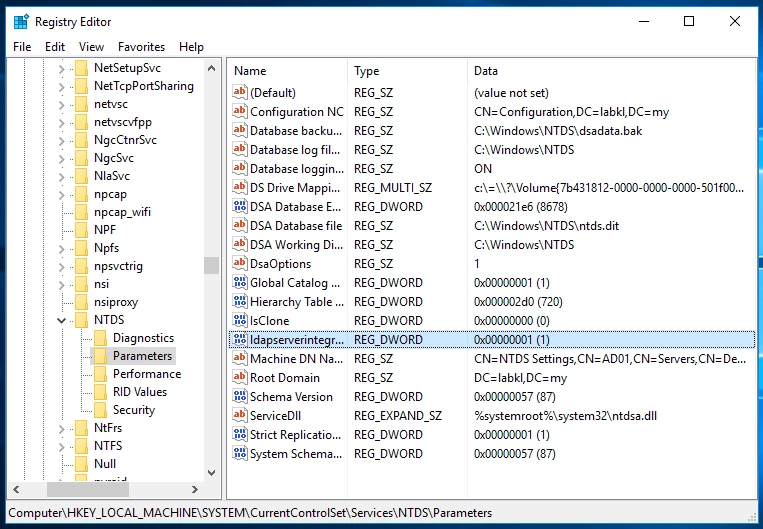Select the binary icon beside IsClone
763x529 pixels.
tap(240, 320)
